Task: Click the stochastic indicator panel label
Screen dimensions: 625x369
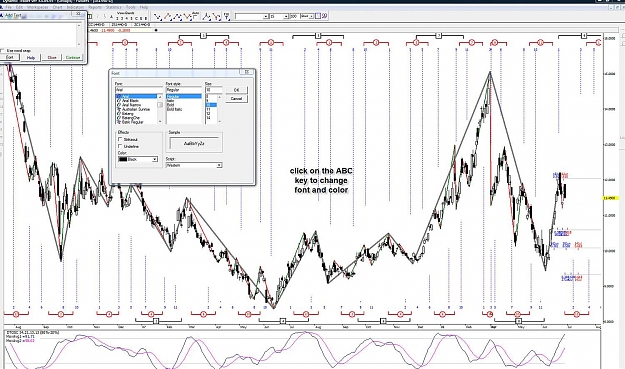Action: pos(32,332)
